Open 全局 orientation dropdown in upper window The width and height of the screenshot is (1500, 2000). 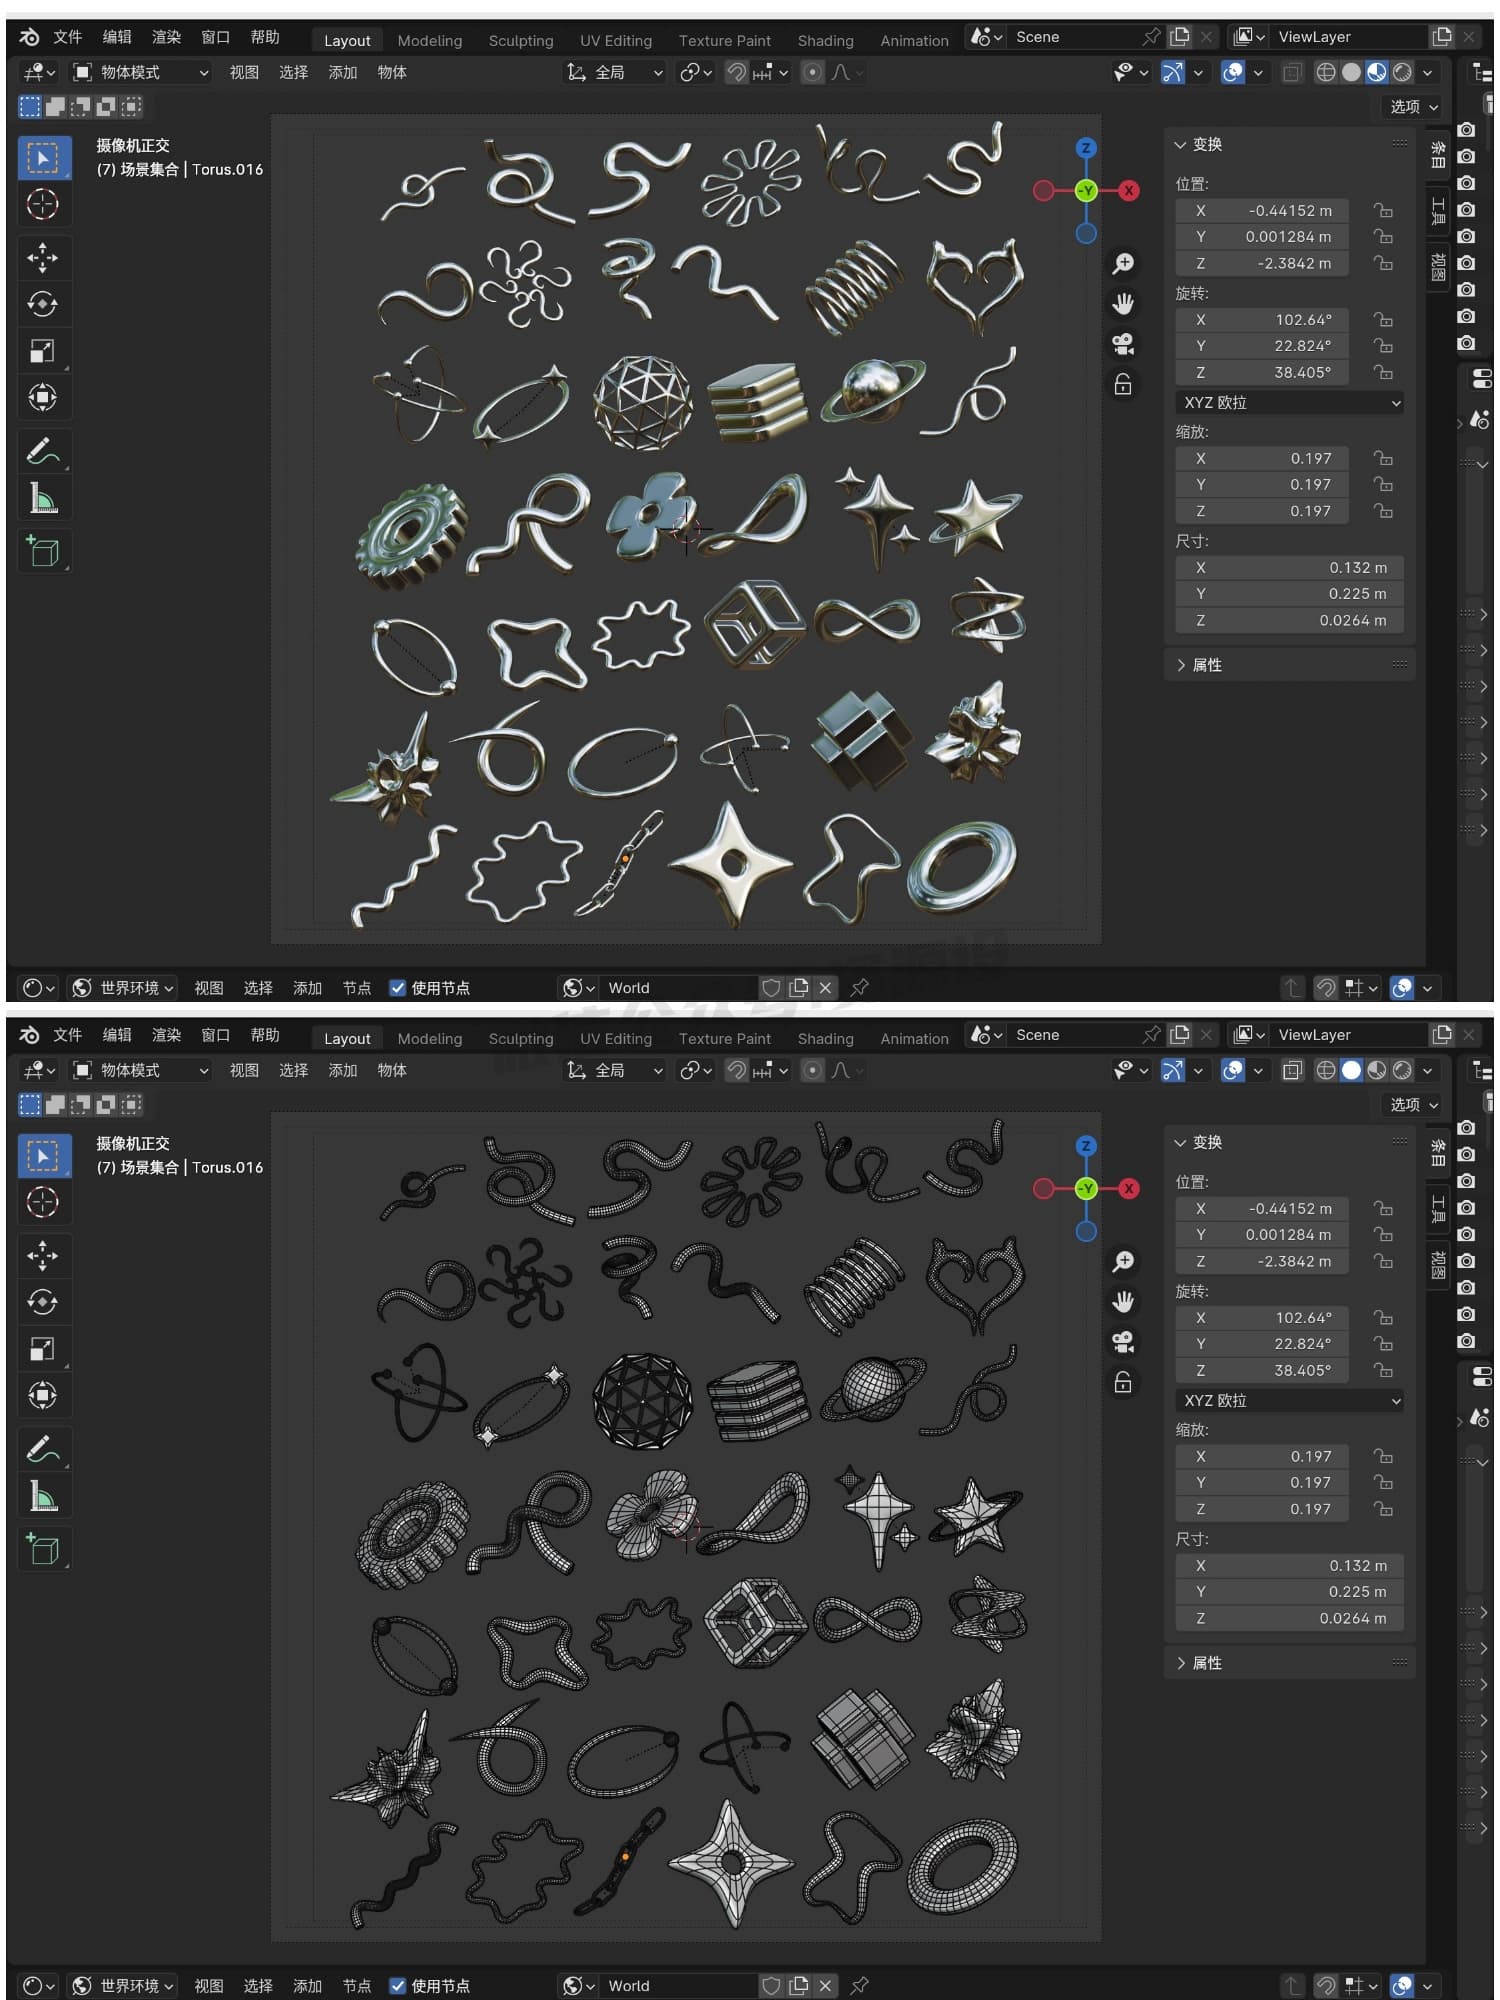tap(614, 72)
